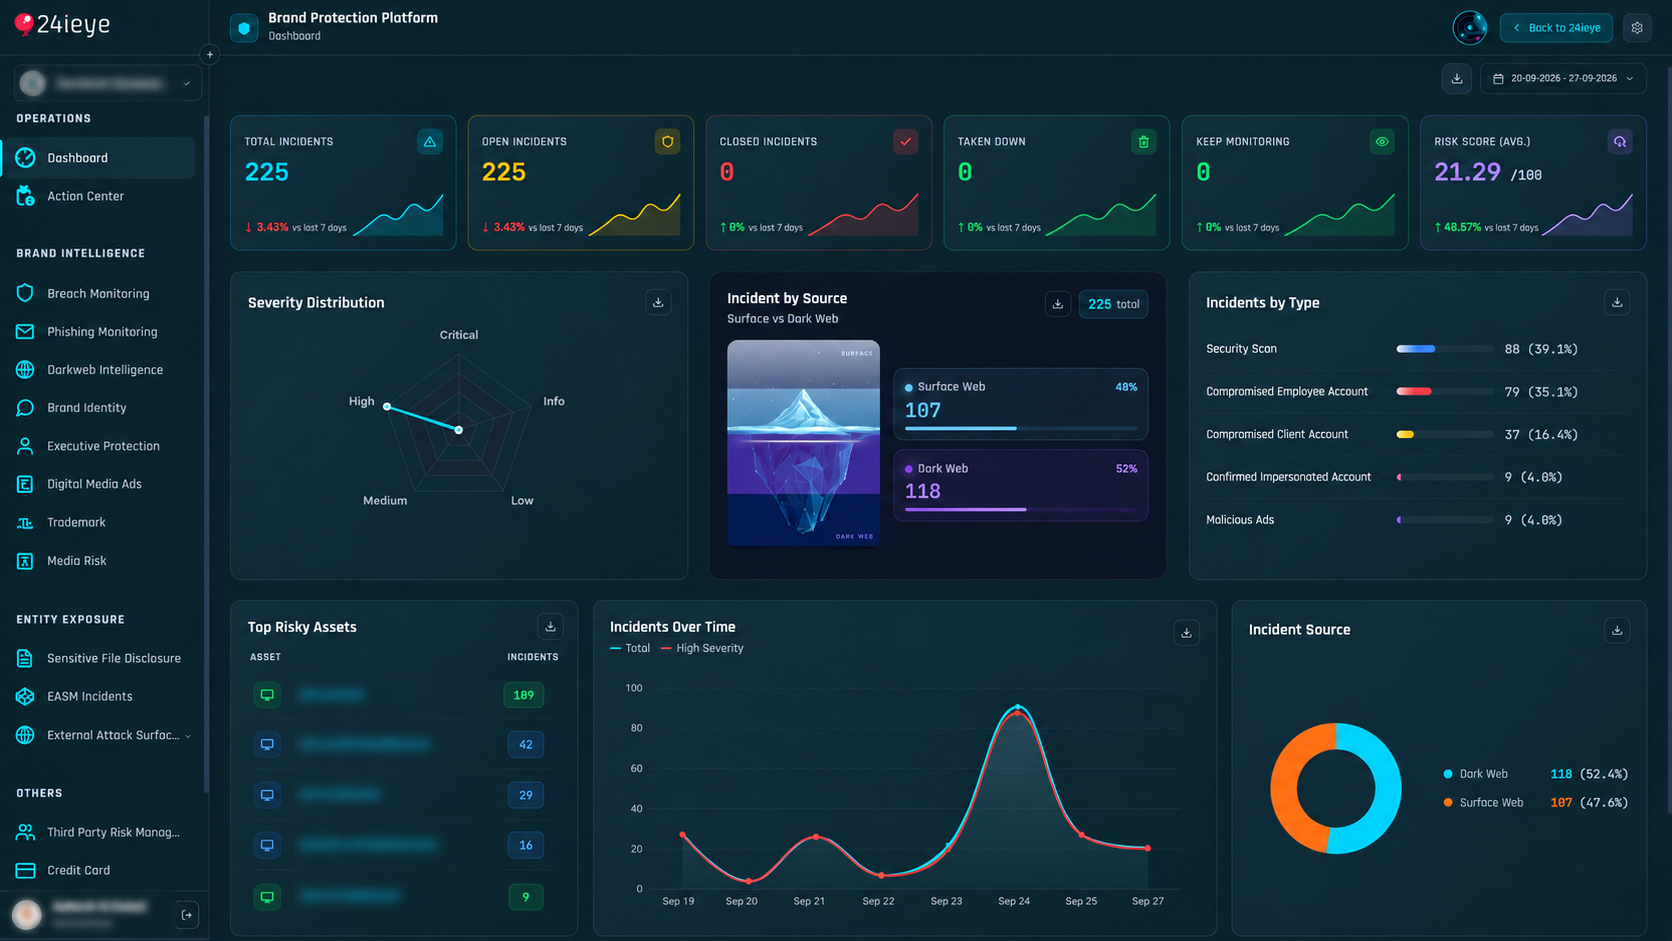Click the Keep Monitoring eye icon
Screen dimensions: 1672x941
(1381, 142)
